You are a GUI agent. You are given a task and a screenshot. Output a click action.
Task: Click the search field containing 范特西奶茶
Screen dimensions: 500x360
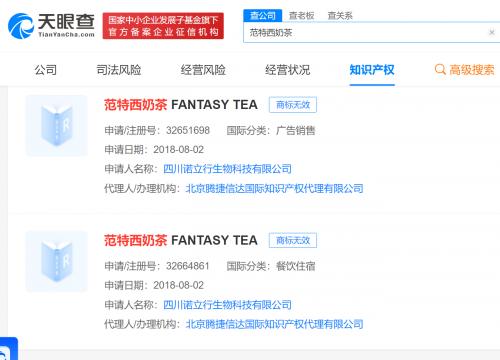point(372,32)
